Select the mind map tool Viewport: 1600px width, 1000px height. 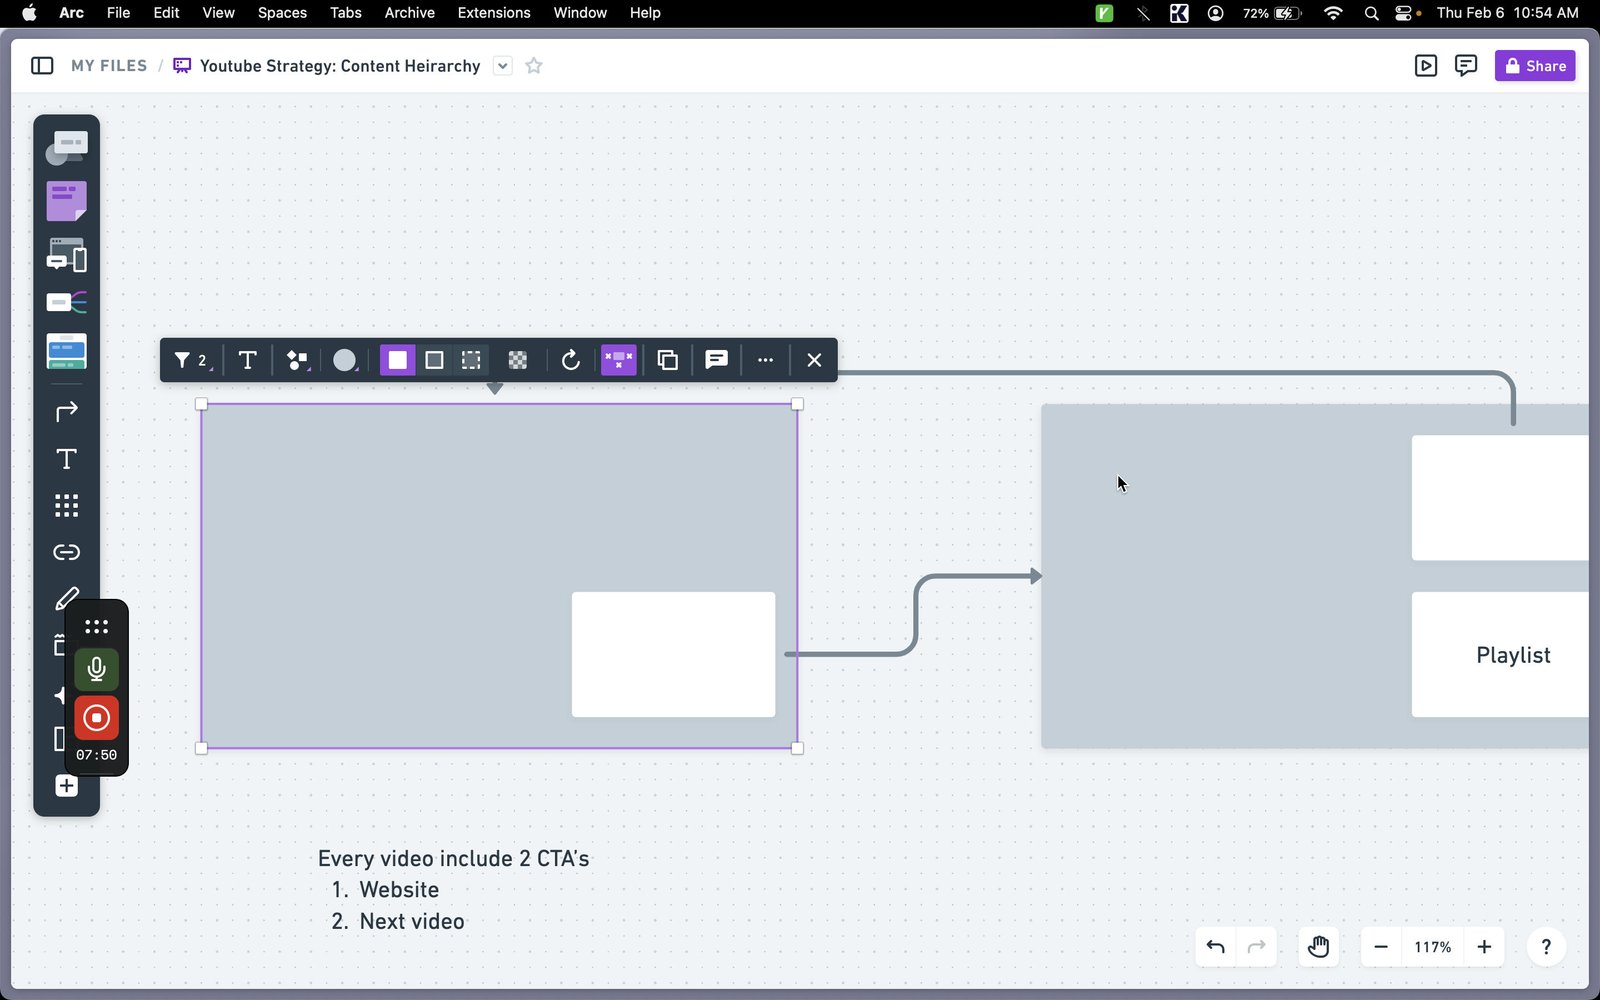[x=66, y=302]
